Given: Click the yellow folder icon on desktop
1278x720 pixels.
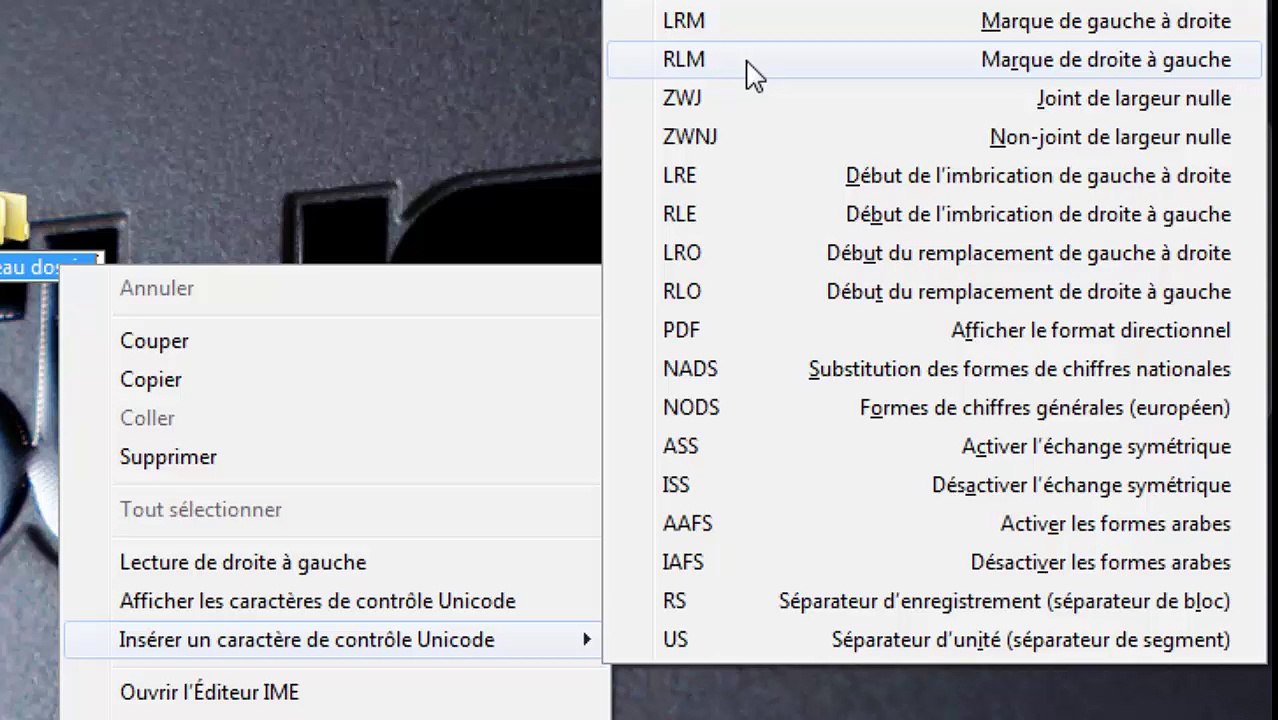Looking at the screenshot, I should tap(13, 219).
